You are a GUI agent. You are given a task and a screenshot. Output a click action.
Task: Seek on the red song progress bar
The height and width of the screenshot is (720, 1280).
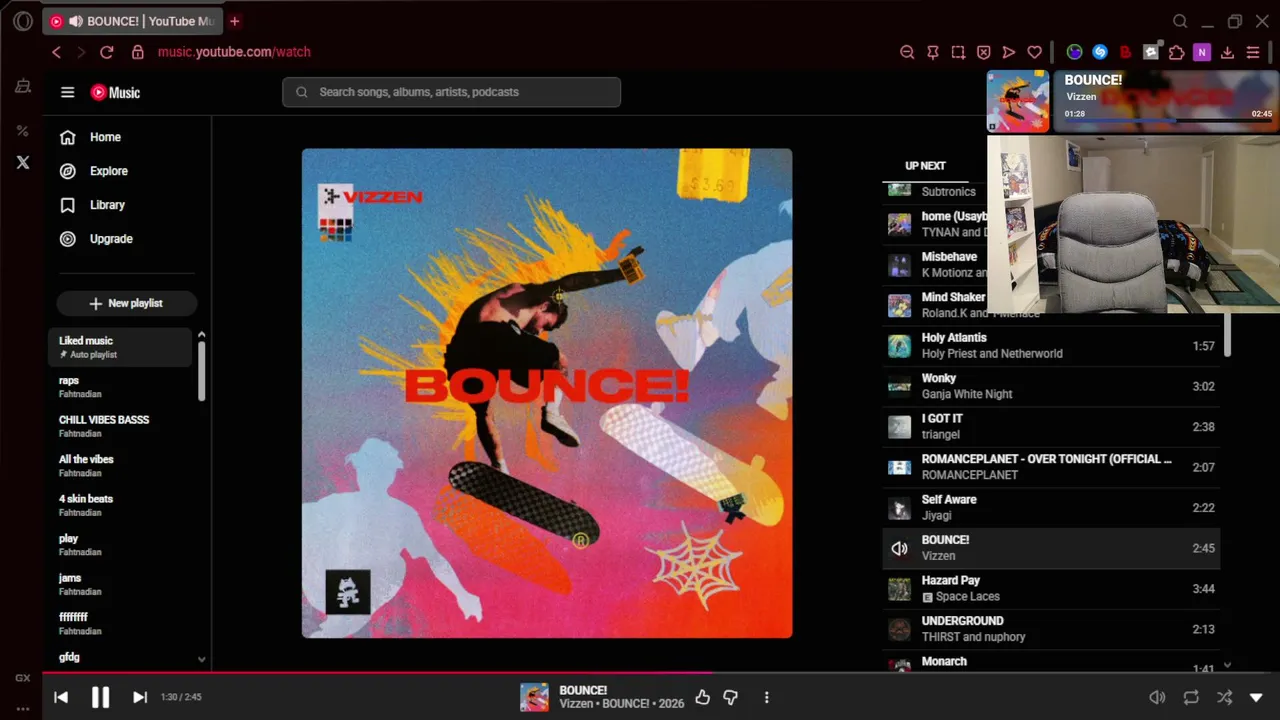[x=661, y=673]
